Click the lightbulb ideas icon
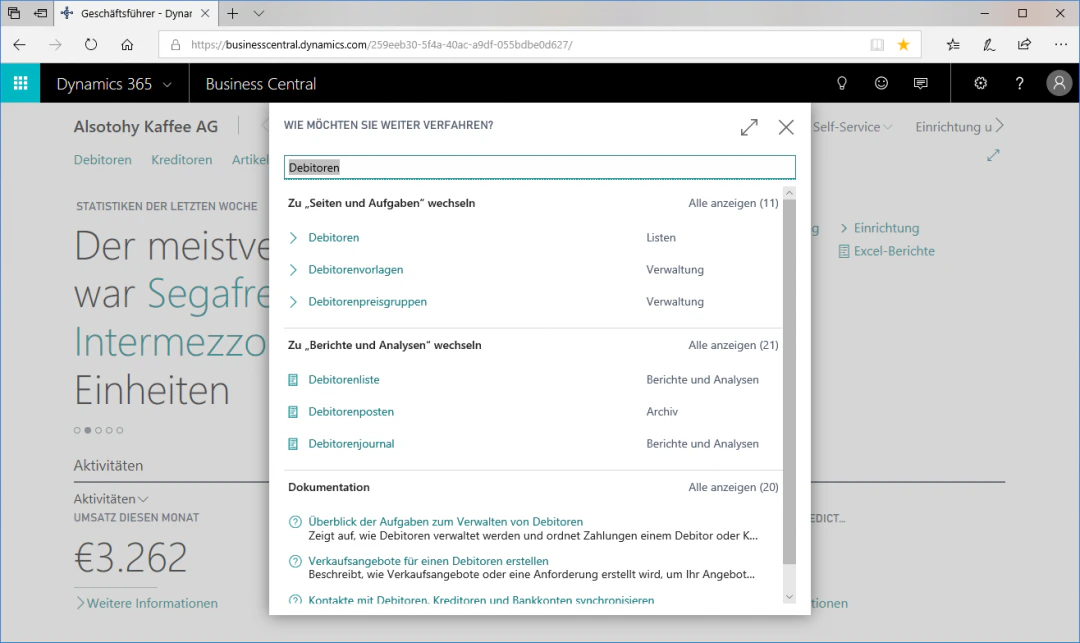 pos(842,83)
